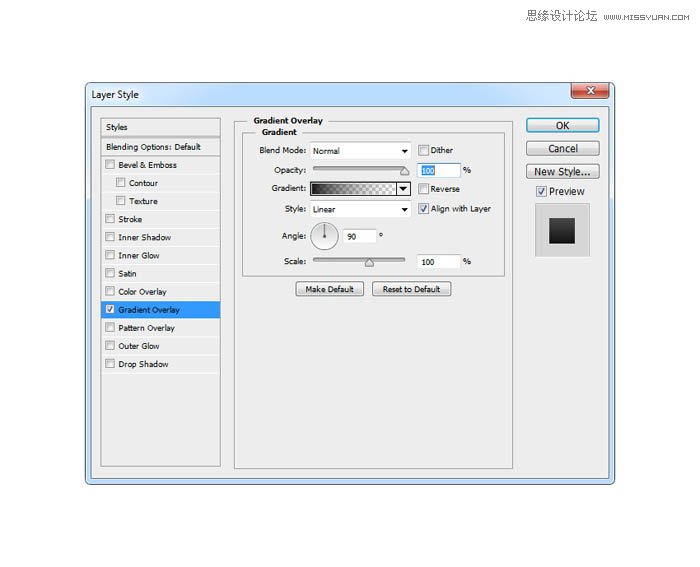
Task: Close the Layer Style dialog
Action: (x=590, y=93)
